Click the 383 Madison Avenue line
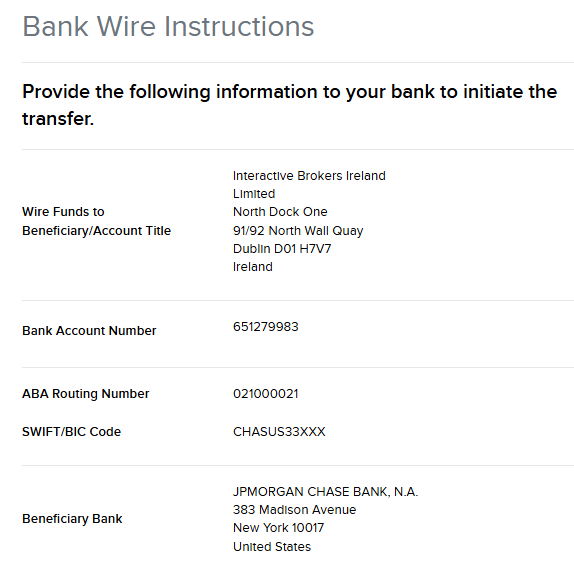 click(294, 510)
